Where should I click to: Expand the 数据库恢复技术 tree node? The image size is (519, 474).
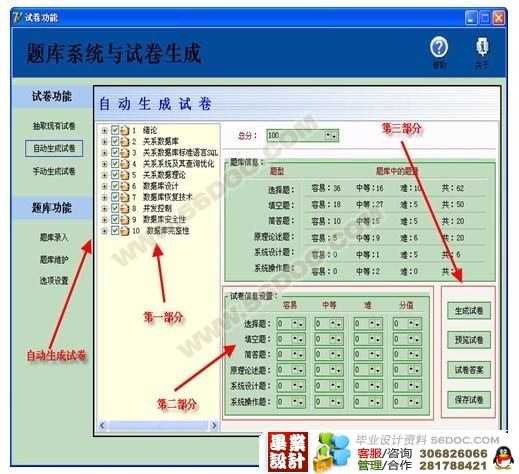(x=104, y=197)
